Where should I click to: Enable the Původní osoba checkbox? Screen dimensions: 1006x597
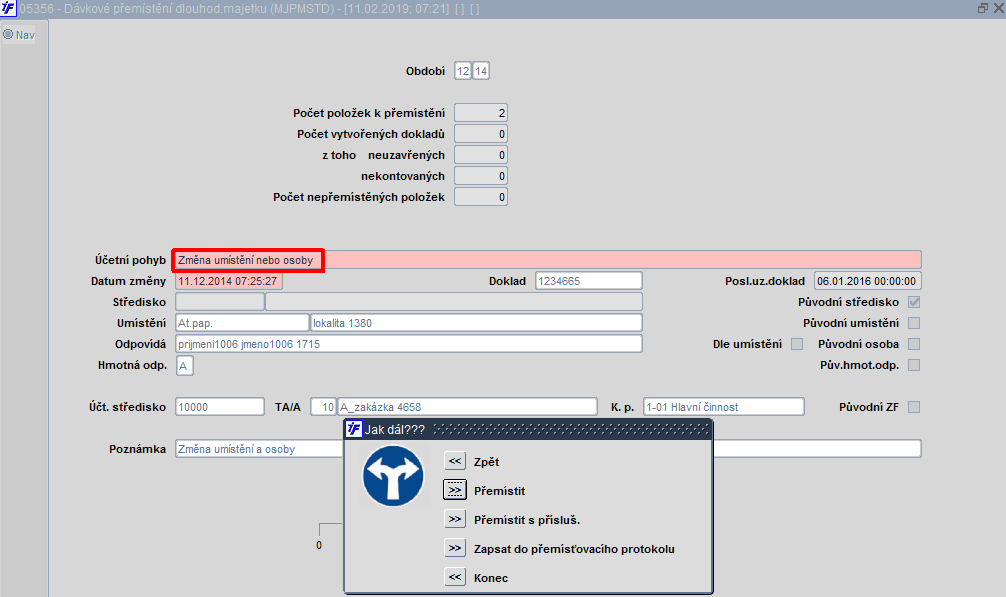pyautogui.click(x=914, y=344)
